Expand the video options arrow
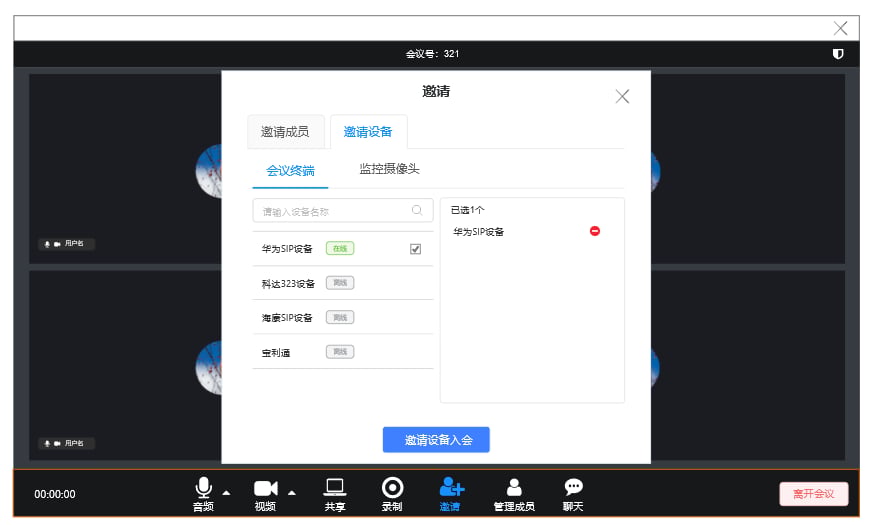 coord(292,493)
